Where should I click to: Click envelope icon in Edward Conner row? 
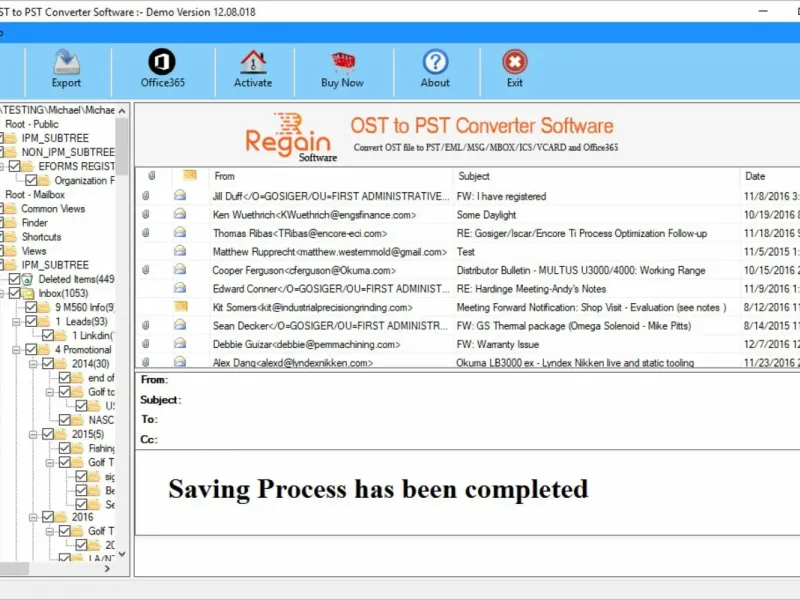(180, 288)
